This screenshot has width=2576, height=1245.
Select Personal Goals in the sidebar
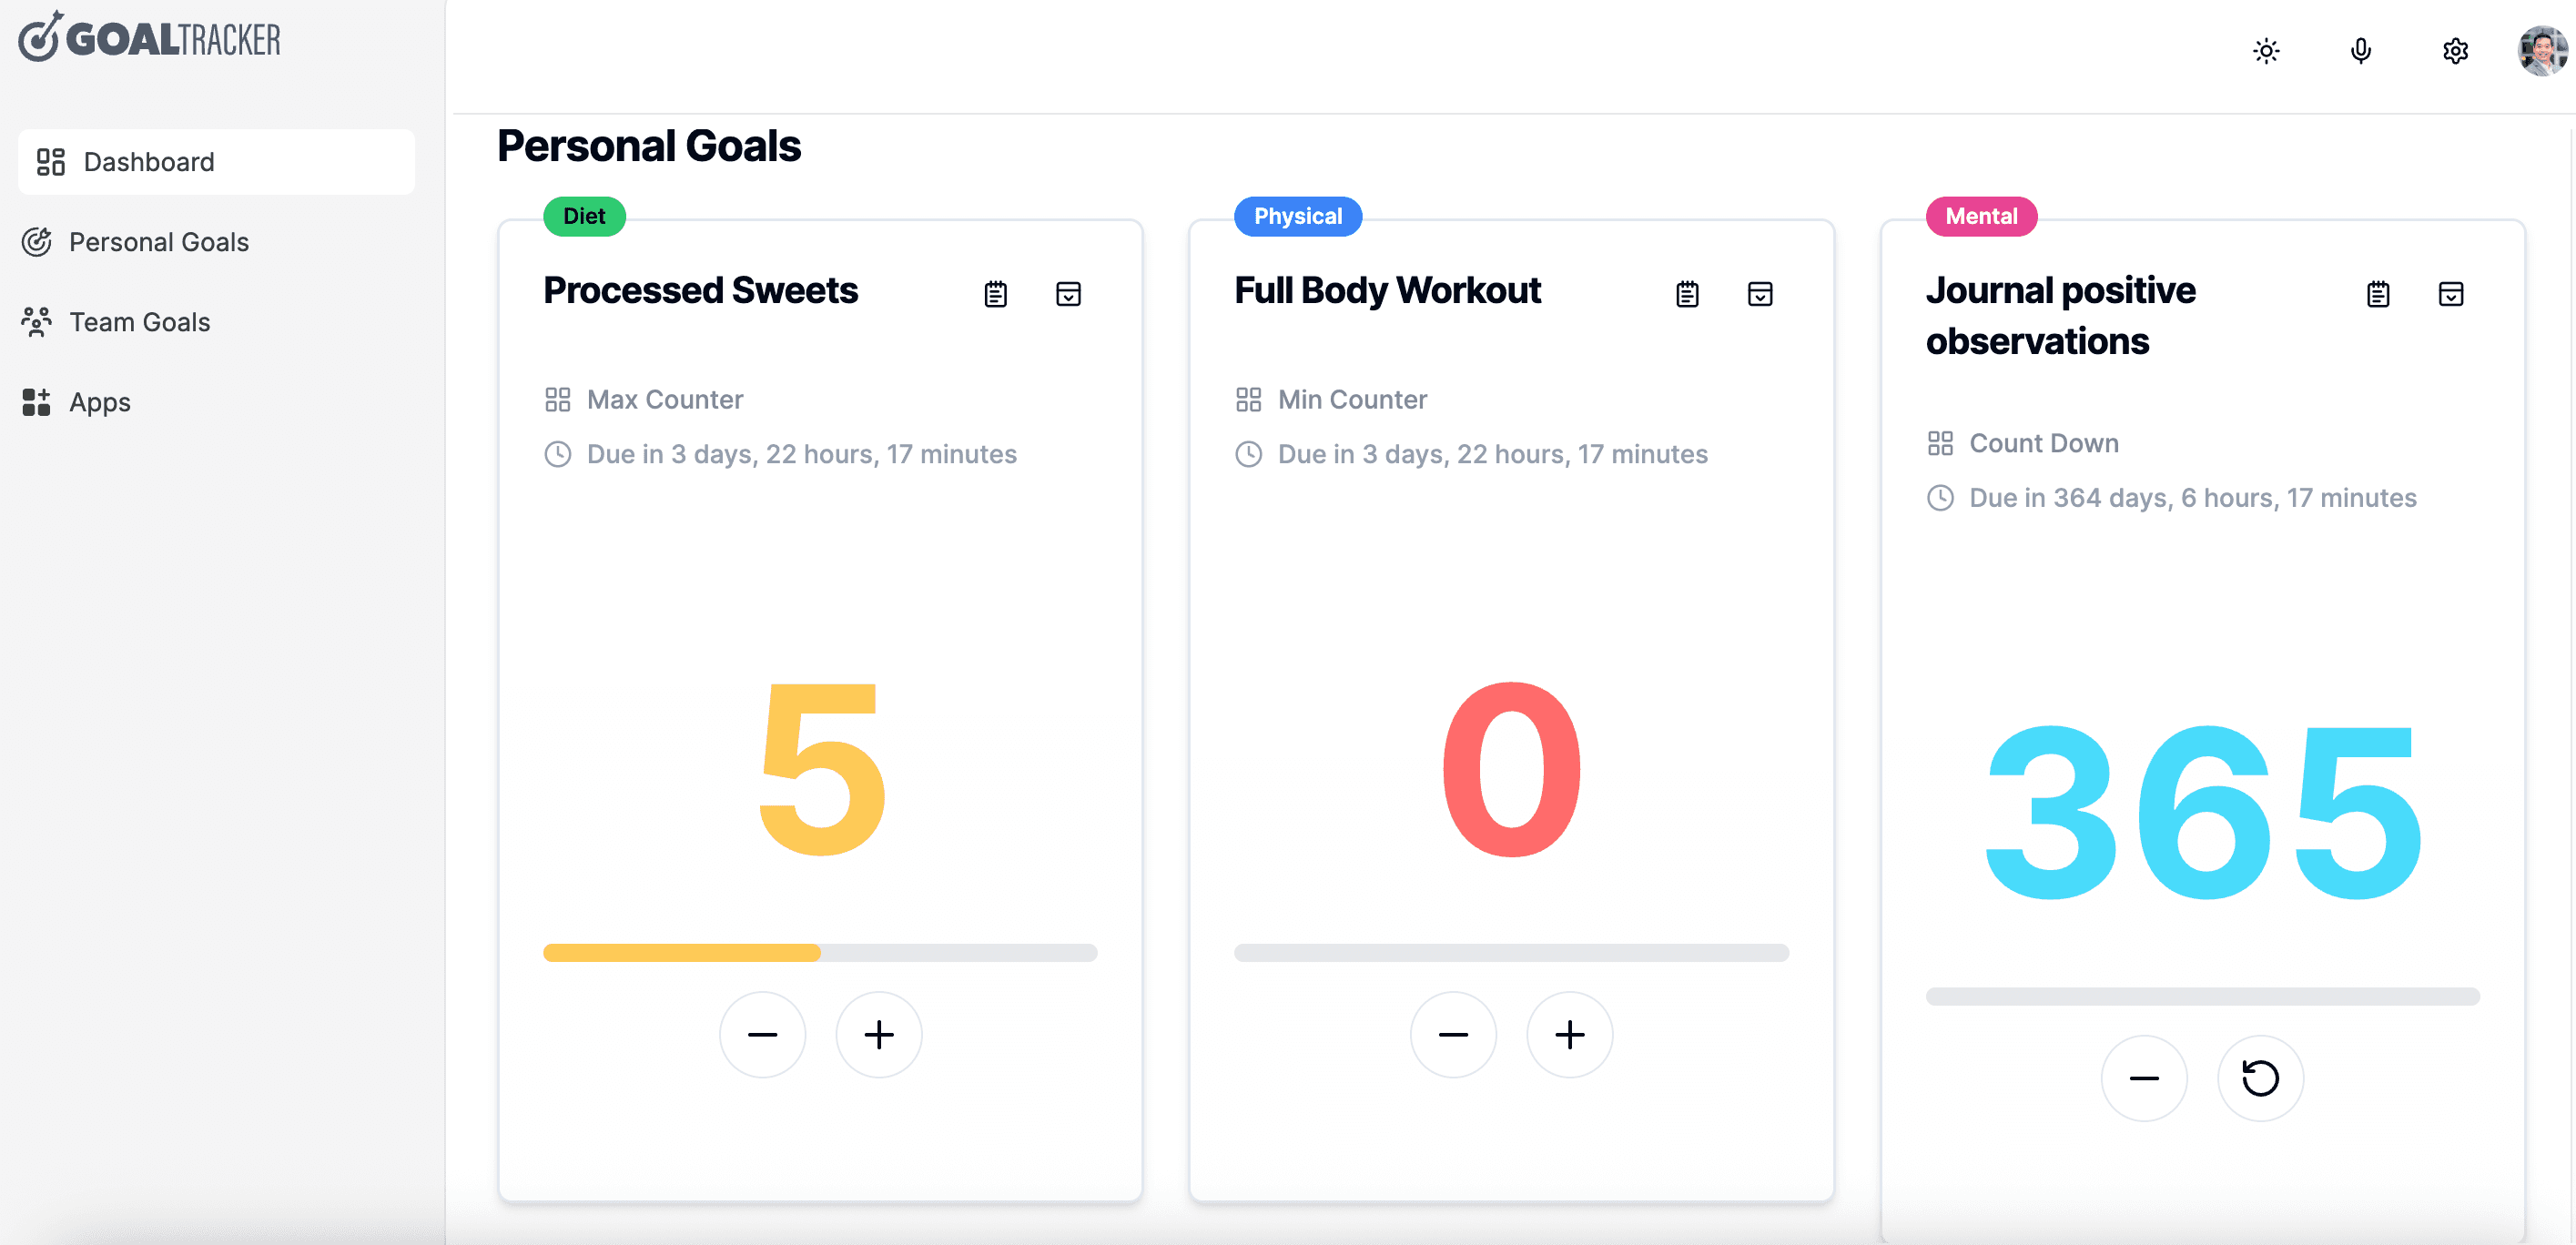point(158,242)
